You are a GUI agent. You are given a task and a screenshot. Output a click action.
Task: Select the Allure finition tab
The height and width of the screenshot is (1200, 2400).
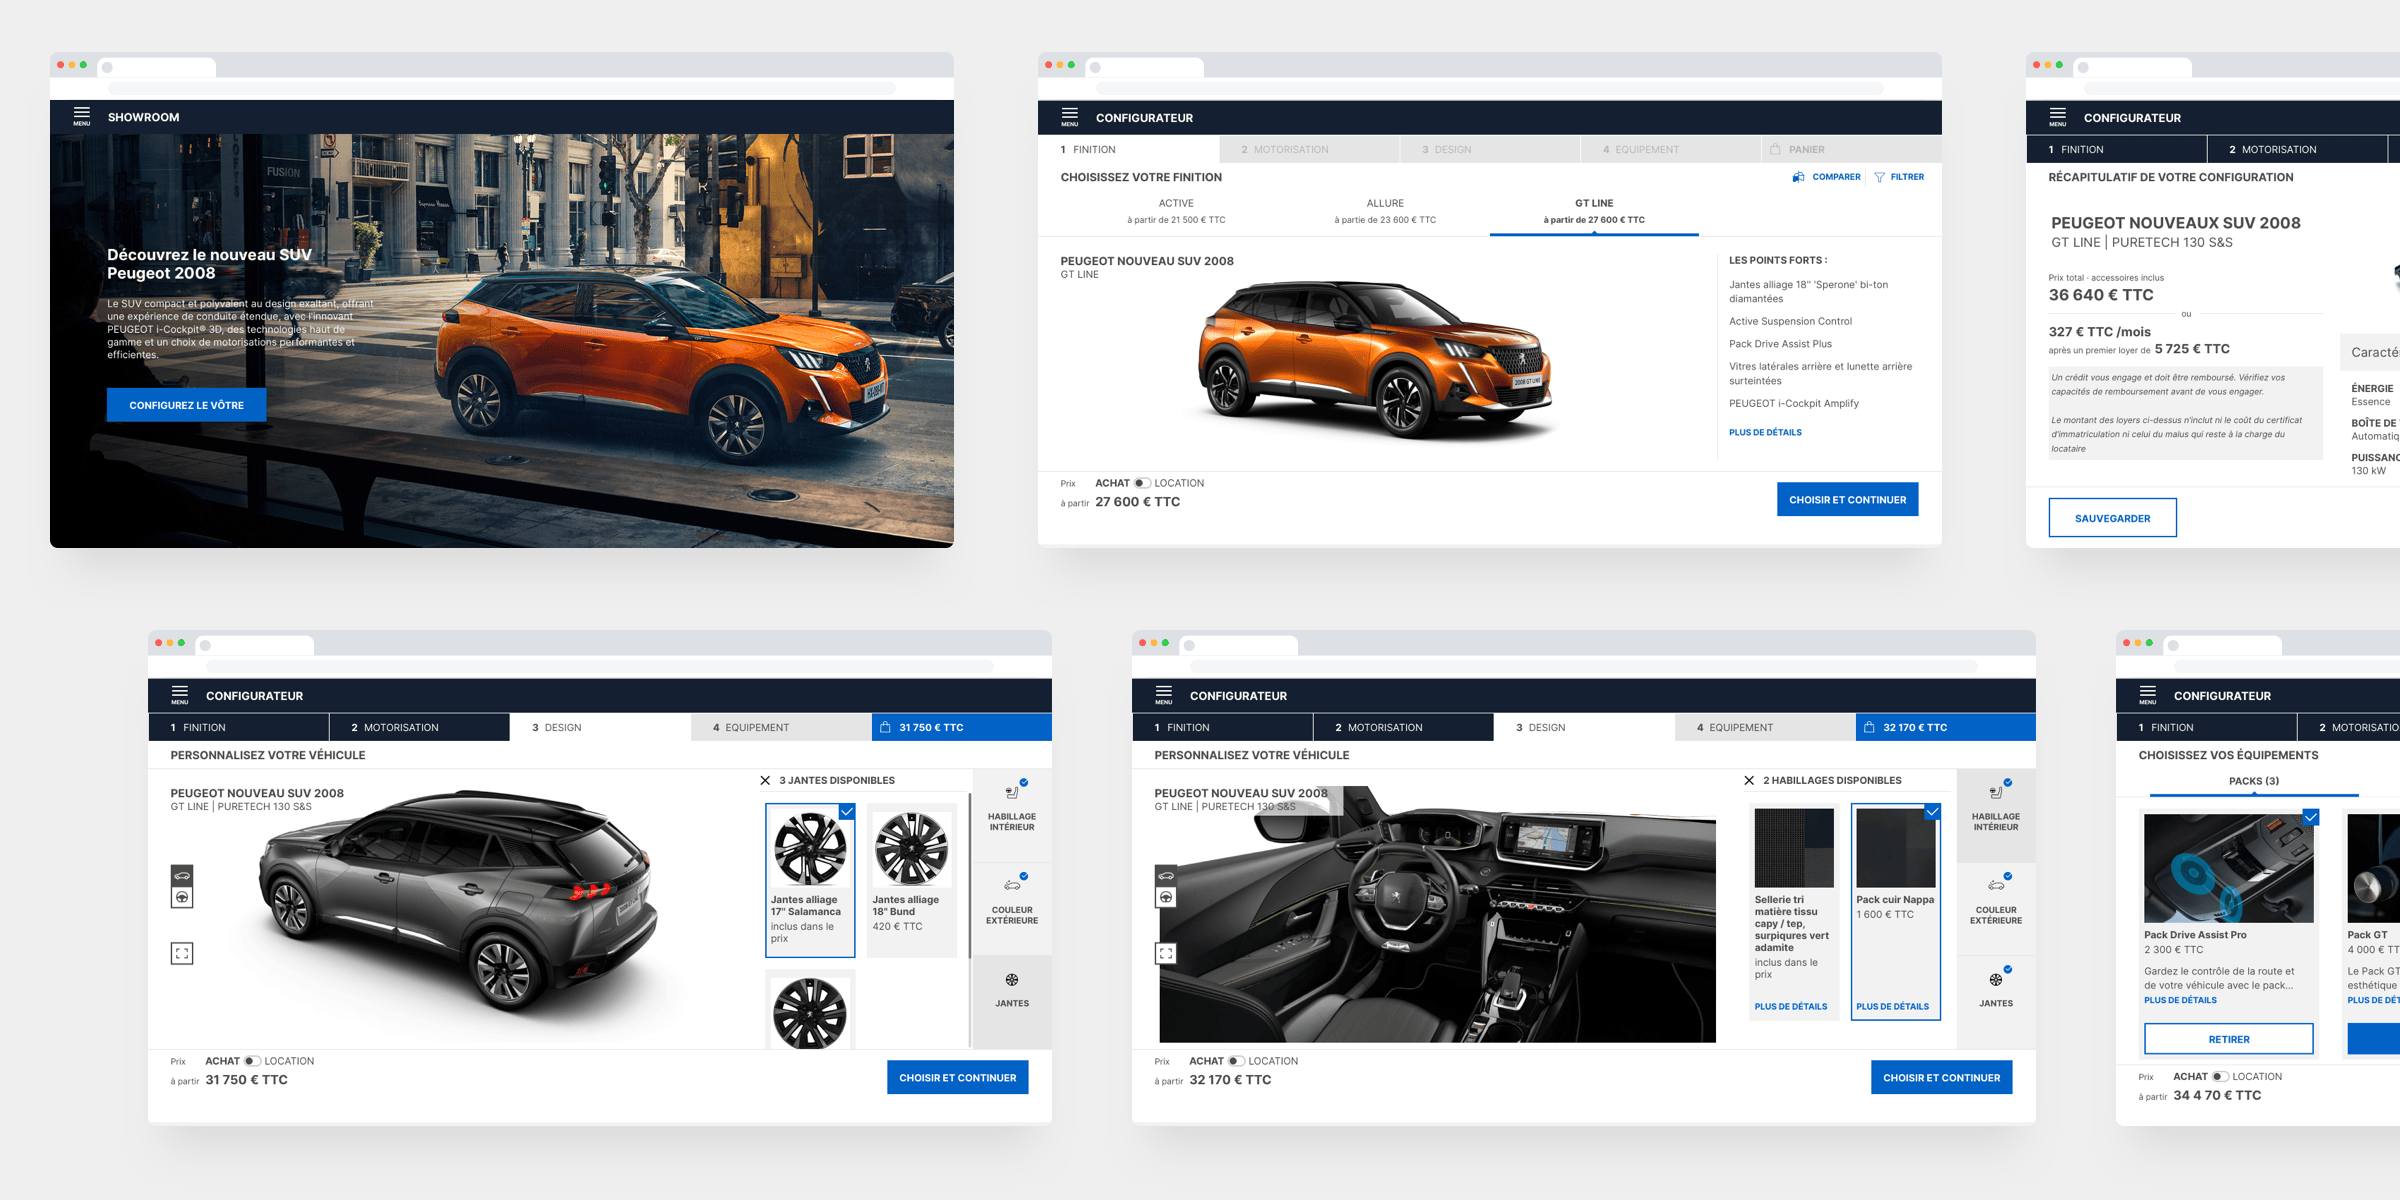[1385, 211]
